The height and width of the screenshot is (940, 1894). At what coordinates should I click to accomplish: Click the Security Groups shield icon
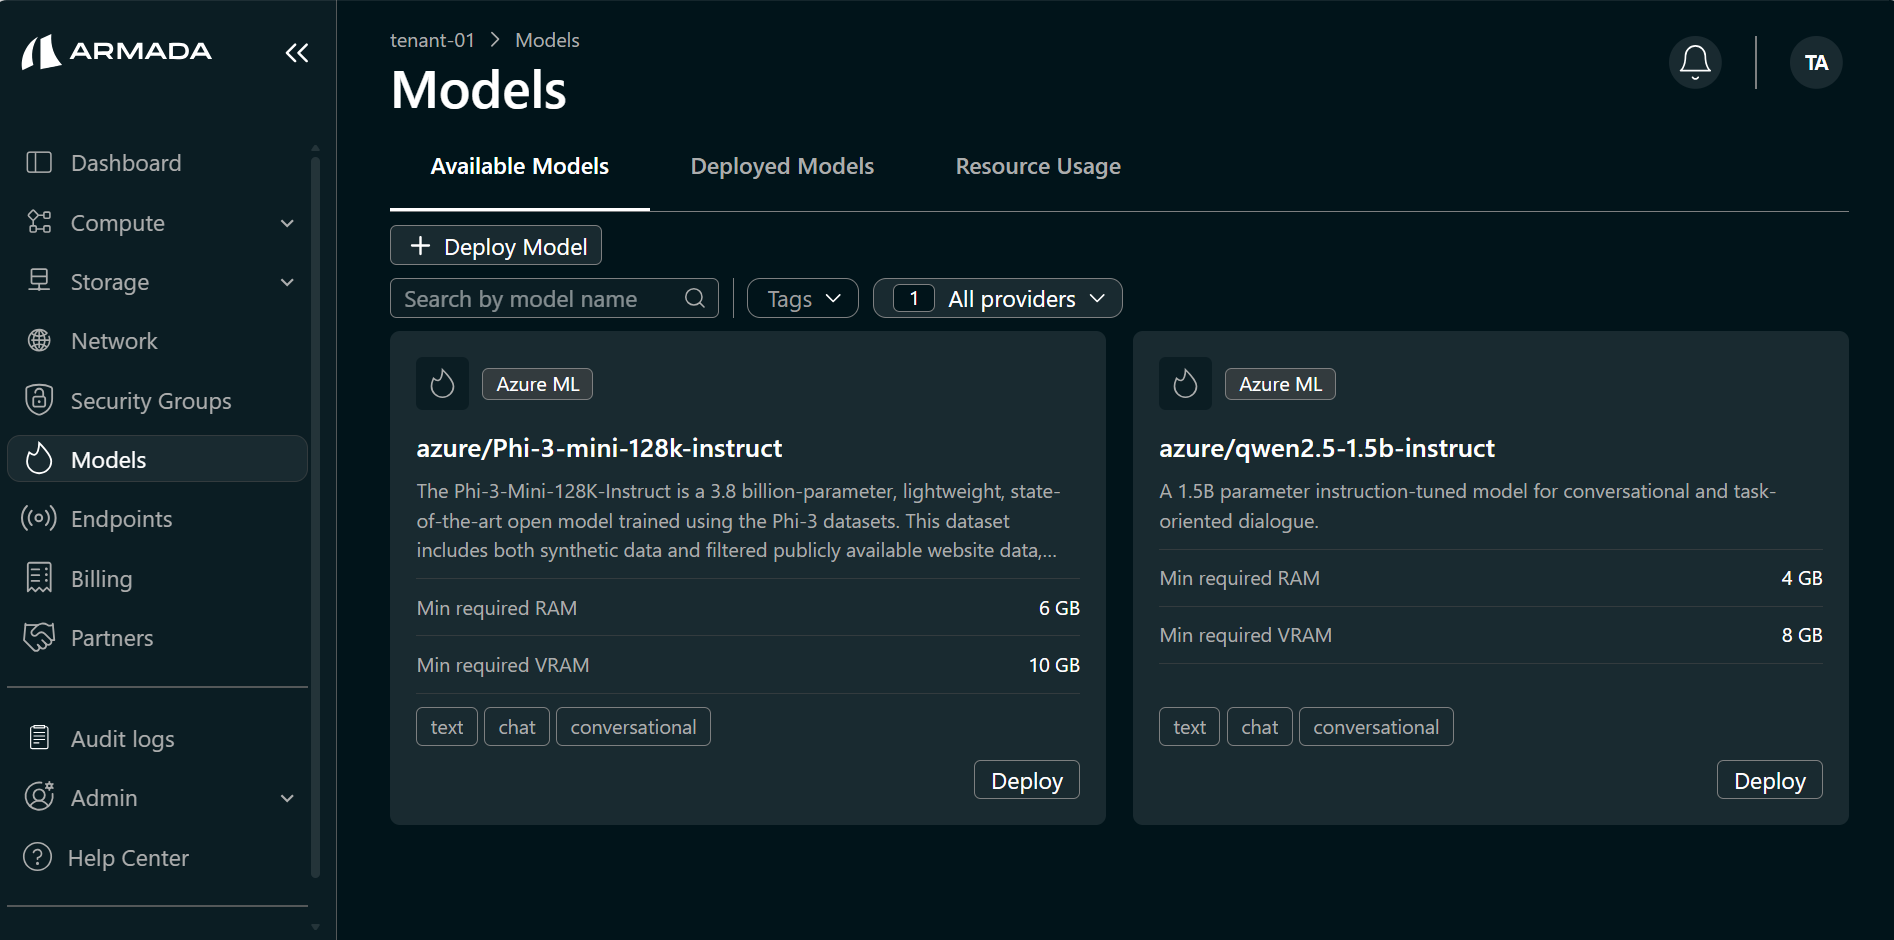click(x=39, y=400)
